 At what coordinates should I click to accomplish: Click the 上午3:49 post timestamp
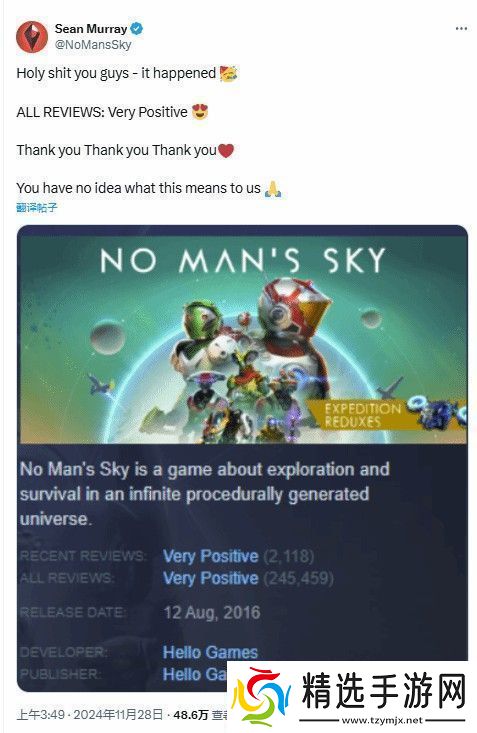(40, 715)
